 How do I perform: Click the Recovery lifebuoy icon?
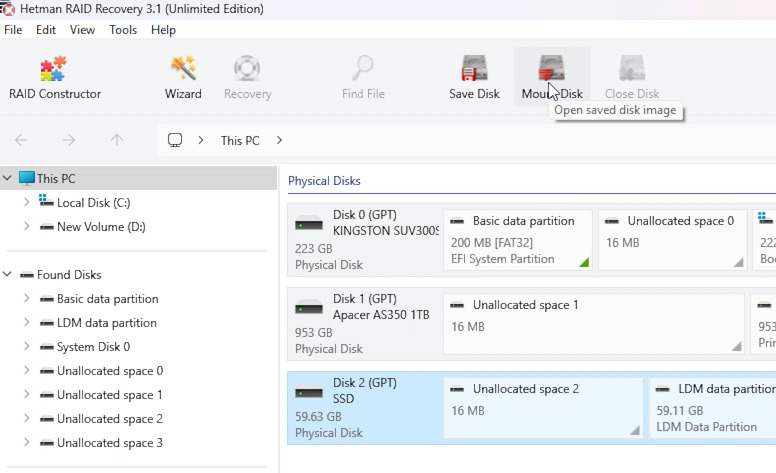[247, 68]
